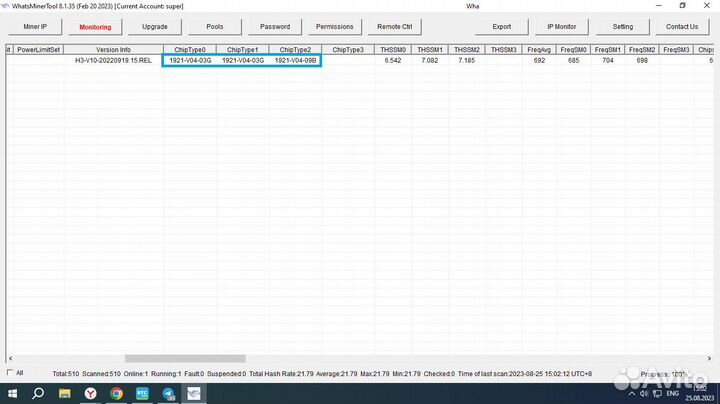Click the Windows Start button

12,394
